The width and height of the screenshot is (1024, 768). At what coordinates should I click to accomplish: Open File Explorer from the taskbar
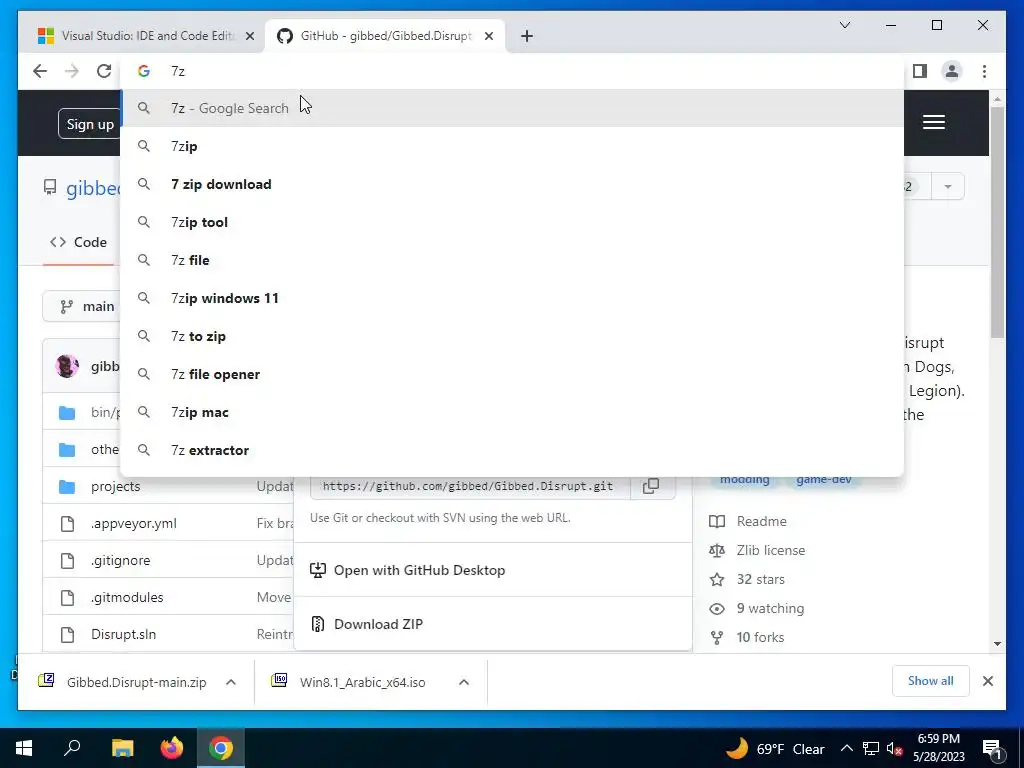[122, 748]
